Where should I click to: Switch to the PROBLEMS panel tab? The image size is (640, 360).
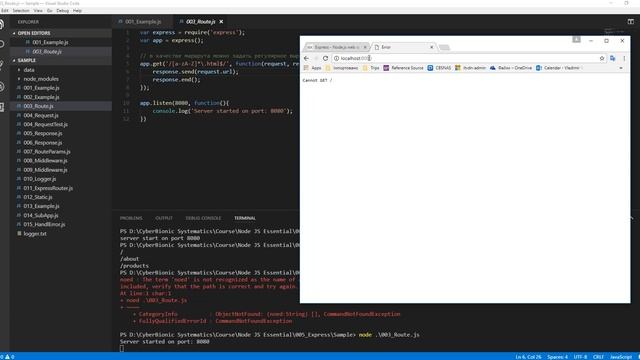pyautogui.click(x=131, y=218)
